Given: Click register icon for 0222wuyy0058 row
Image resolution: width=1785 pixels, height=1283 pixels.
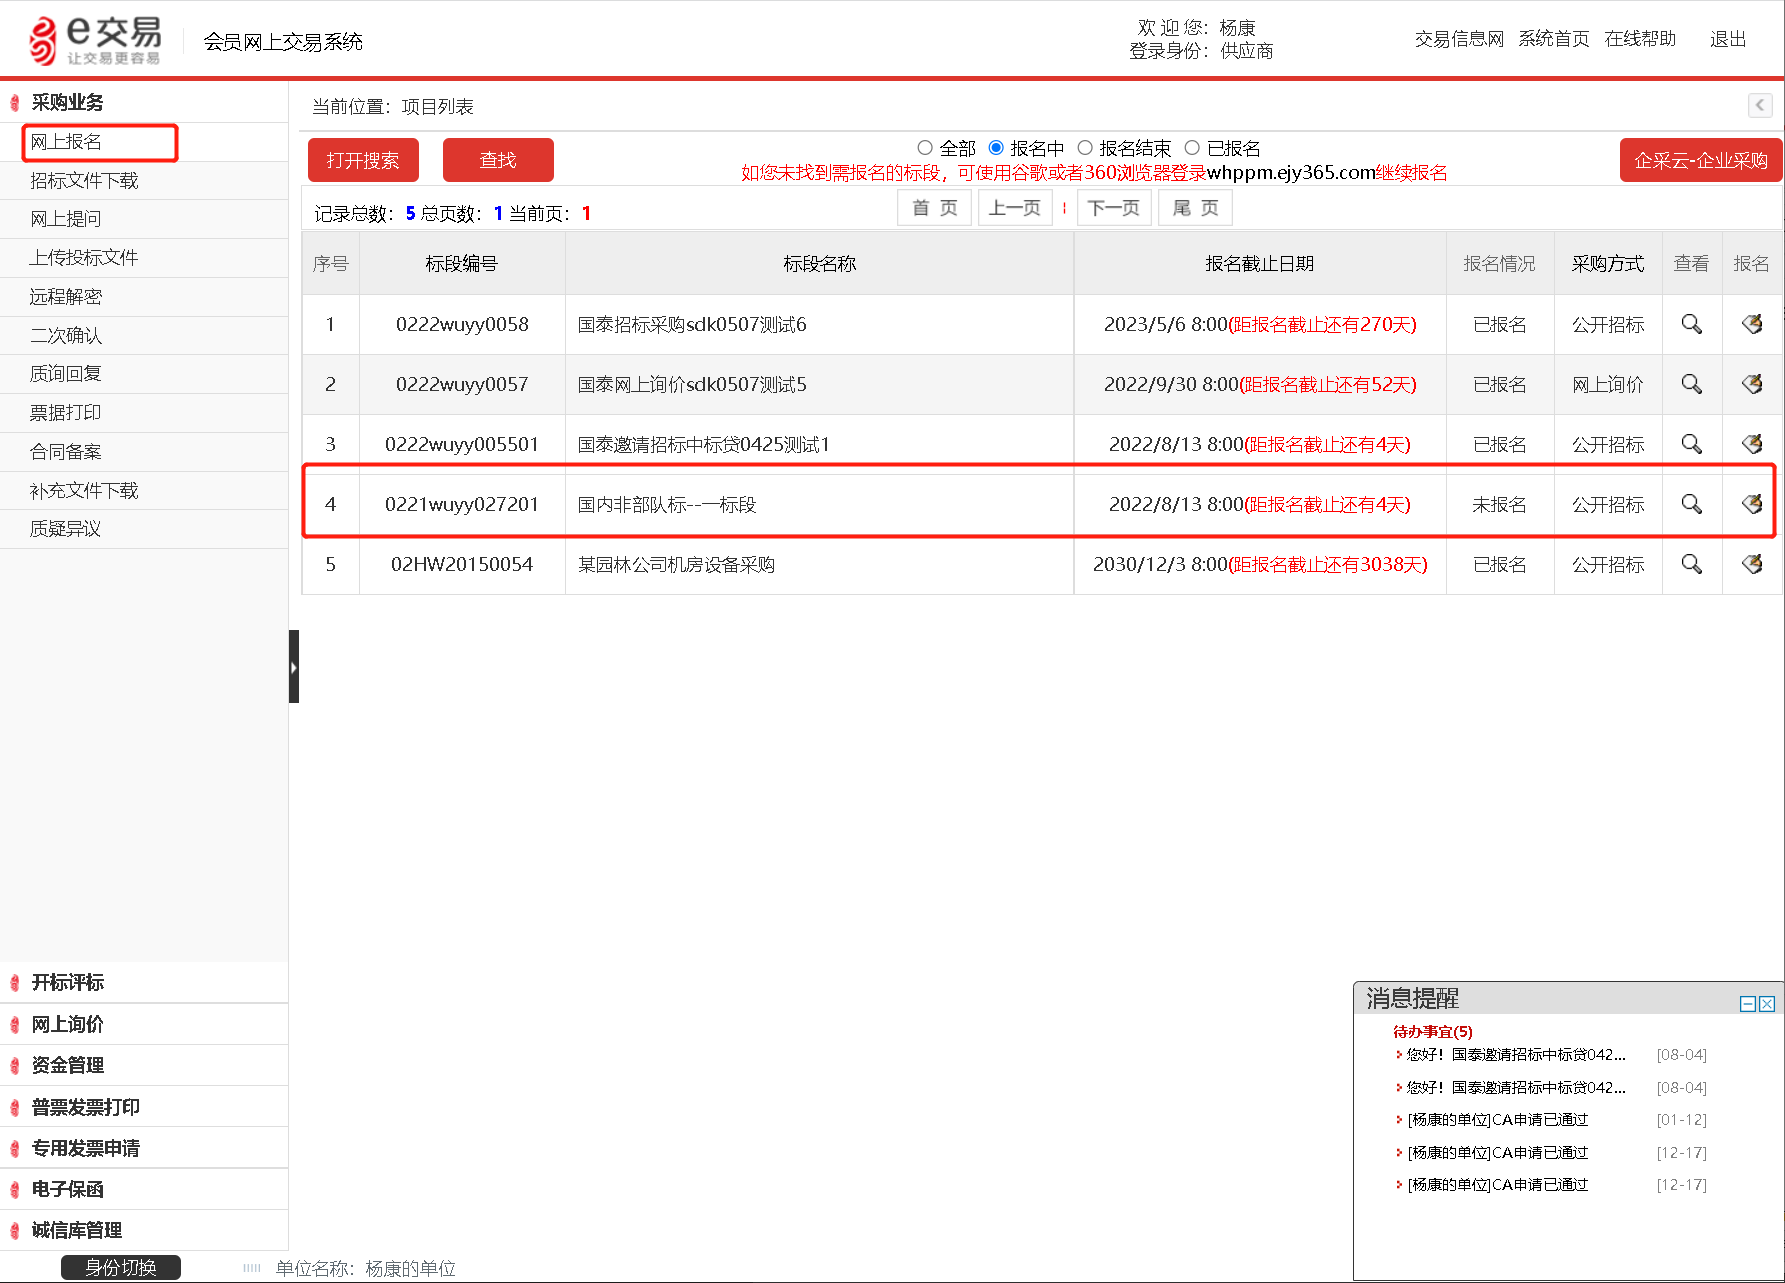Looking at the screenshot, I should point(1752,324).
